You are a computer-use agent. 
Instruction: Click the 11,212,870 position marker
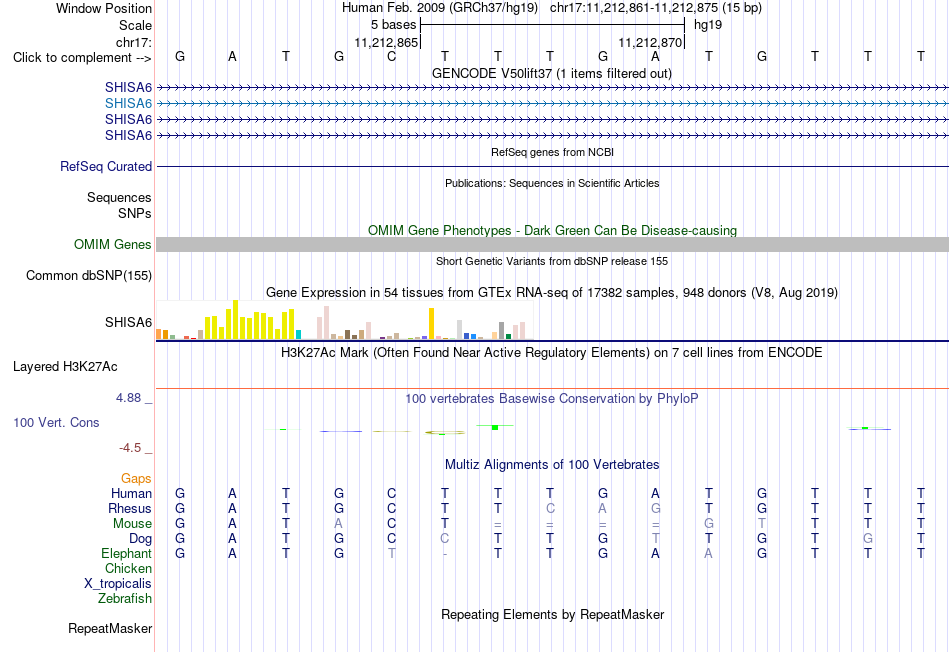tap(651, 42)
